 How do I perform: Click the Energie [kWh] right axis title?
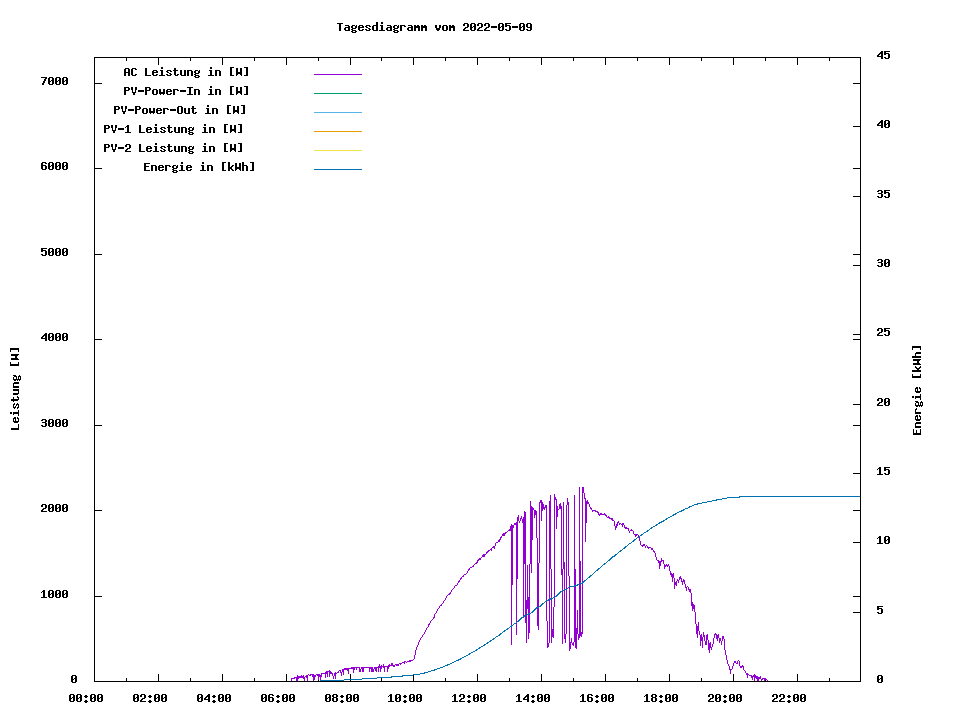click(918, 390)
